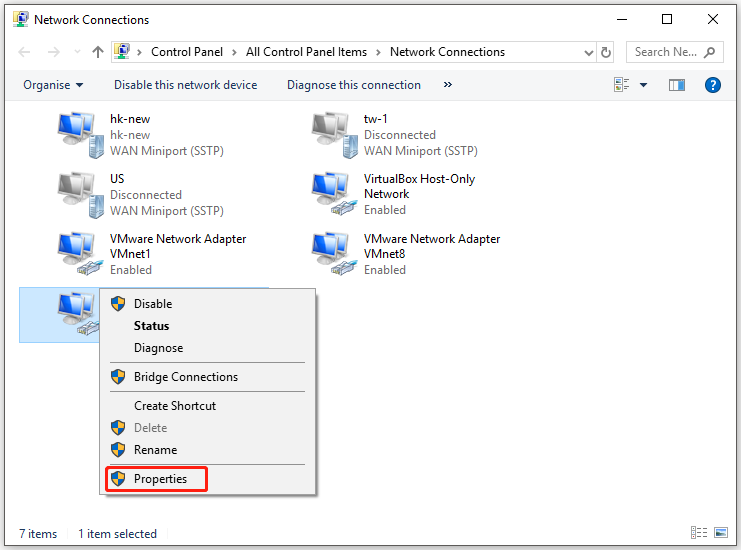Viewport: 741px width, 550px height.
Task: Go to All Control Panel Items breadcrumb
Action: point(306,52)
